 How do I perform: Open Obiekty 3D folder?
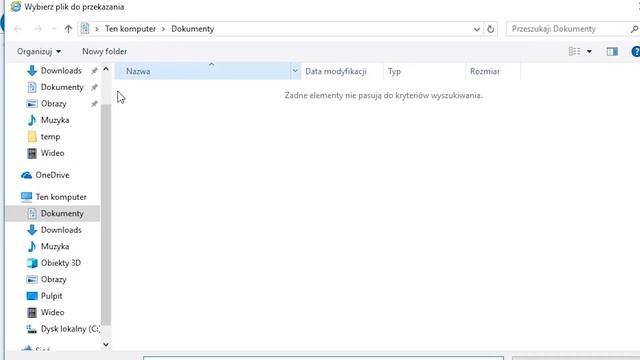pyautogui.click(x=61, y=263)
